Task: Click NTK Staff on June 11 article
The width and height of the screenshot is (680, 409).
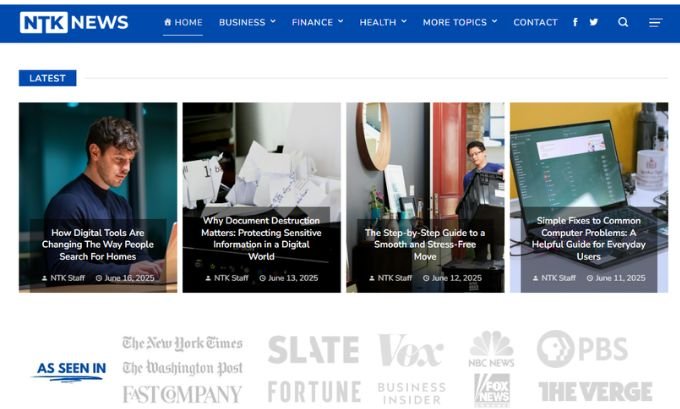Action: (554, 278)
